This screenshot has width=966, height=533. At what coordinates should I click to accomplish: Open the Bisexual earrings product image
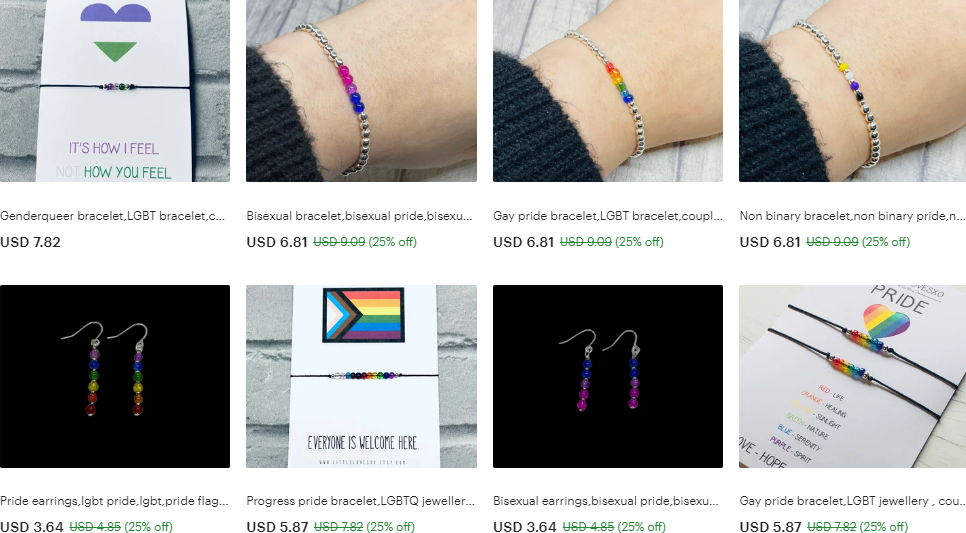pyautogui.click(x=607, y=376)
